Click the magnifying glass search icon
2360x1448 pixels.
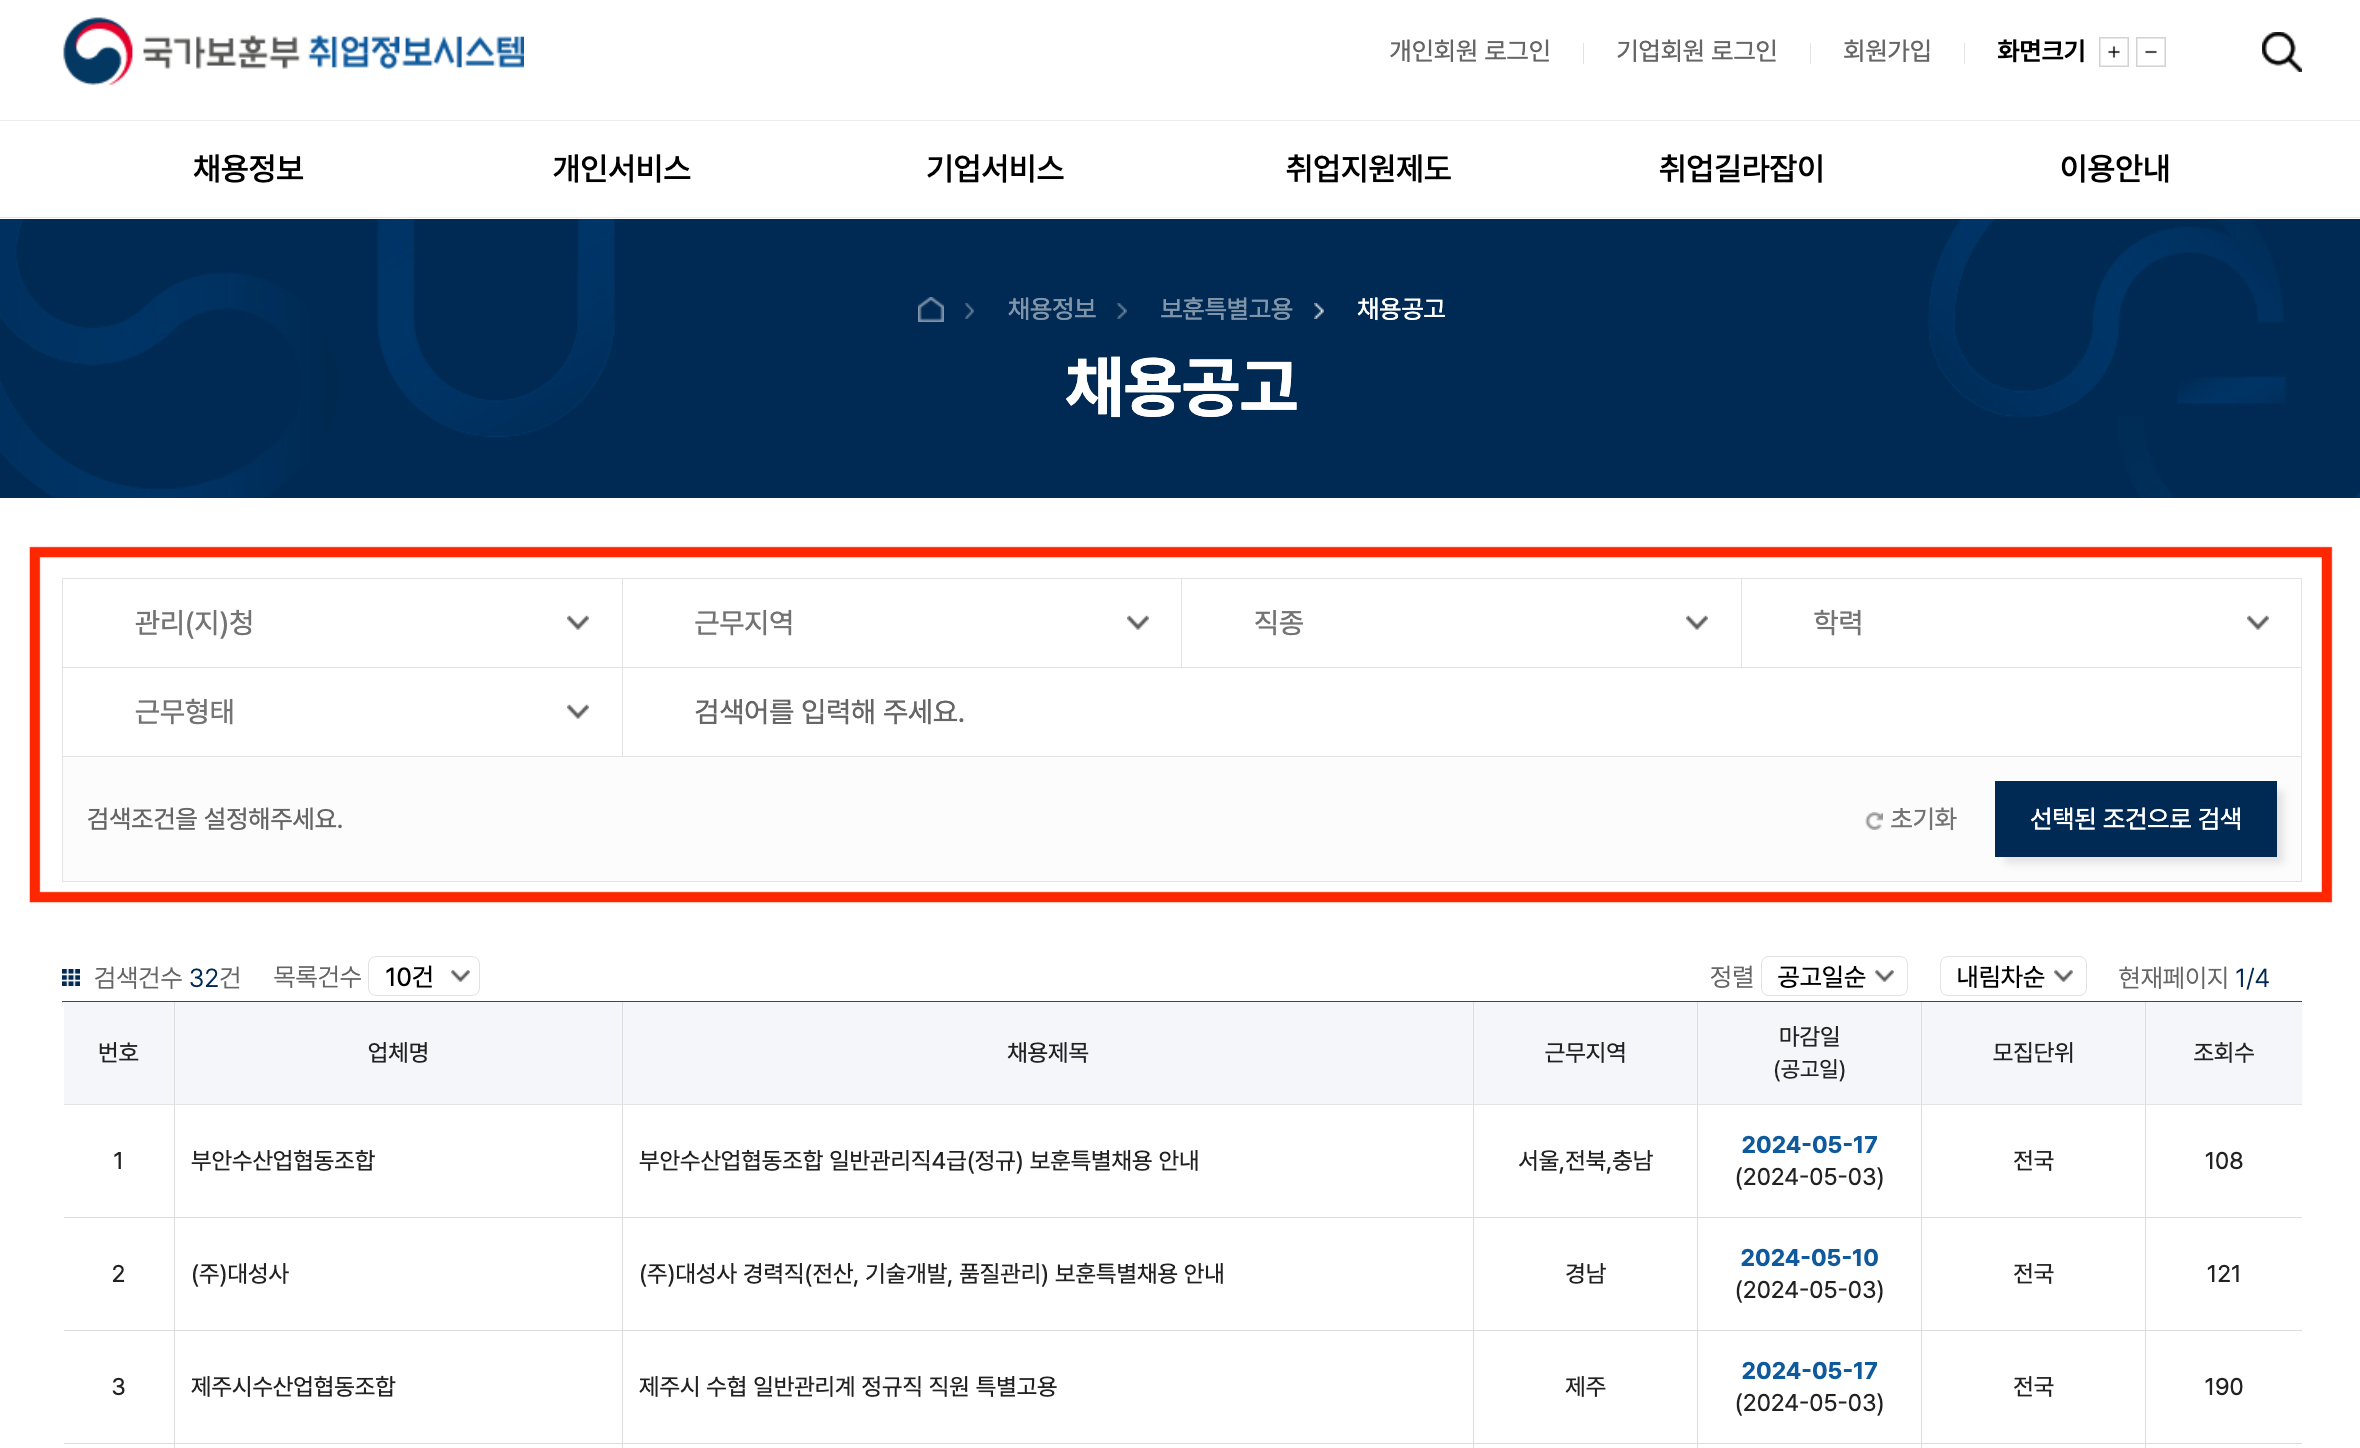point(2281,51)
